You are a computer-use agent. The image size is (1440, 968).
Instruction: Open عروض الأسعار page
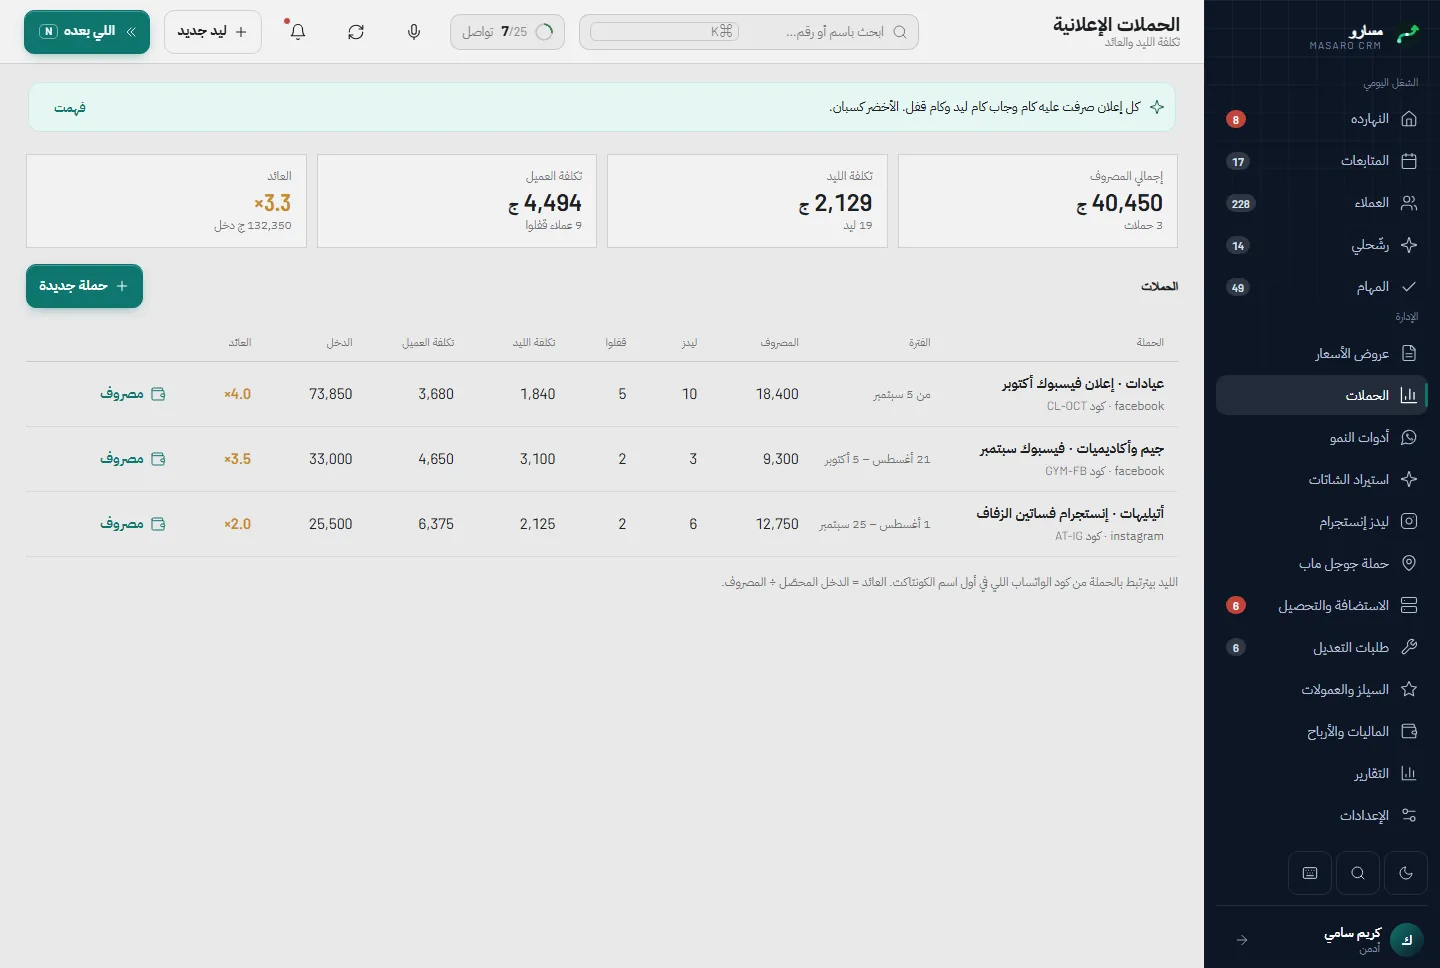tap(1321, 353)
